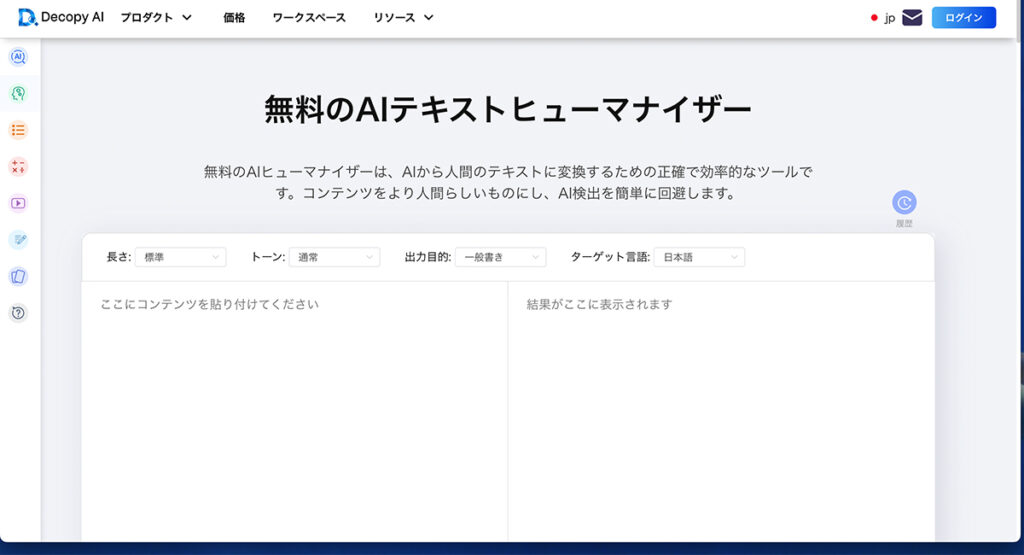Screen dimensions: 1024x555
Task: Open the help question mark icon
Action: (18, 313)
